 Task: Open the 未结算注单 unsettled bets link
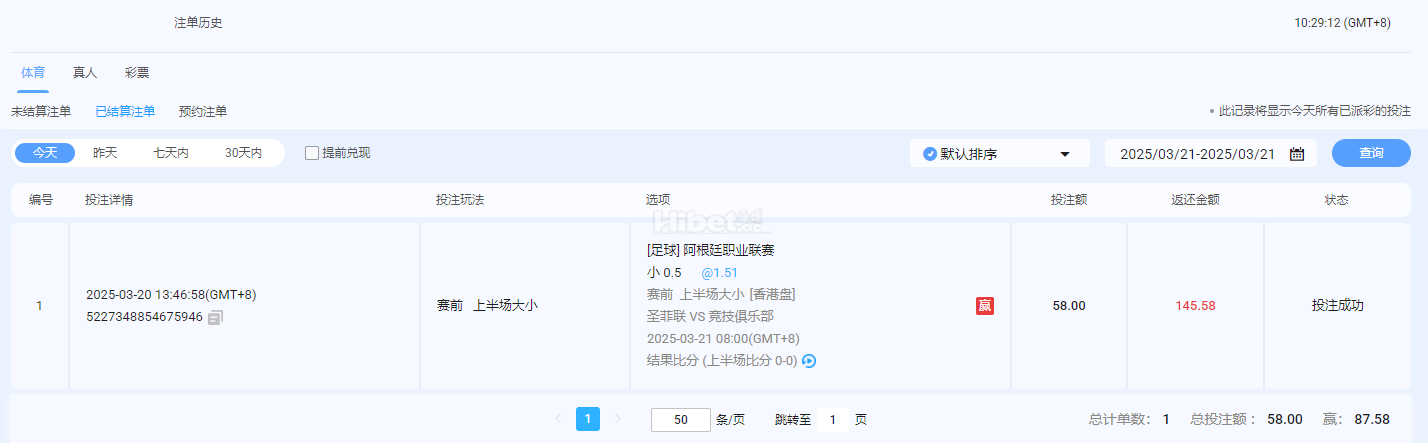(41, 112)
